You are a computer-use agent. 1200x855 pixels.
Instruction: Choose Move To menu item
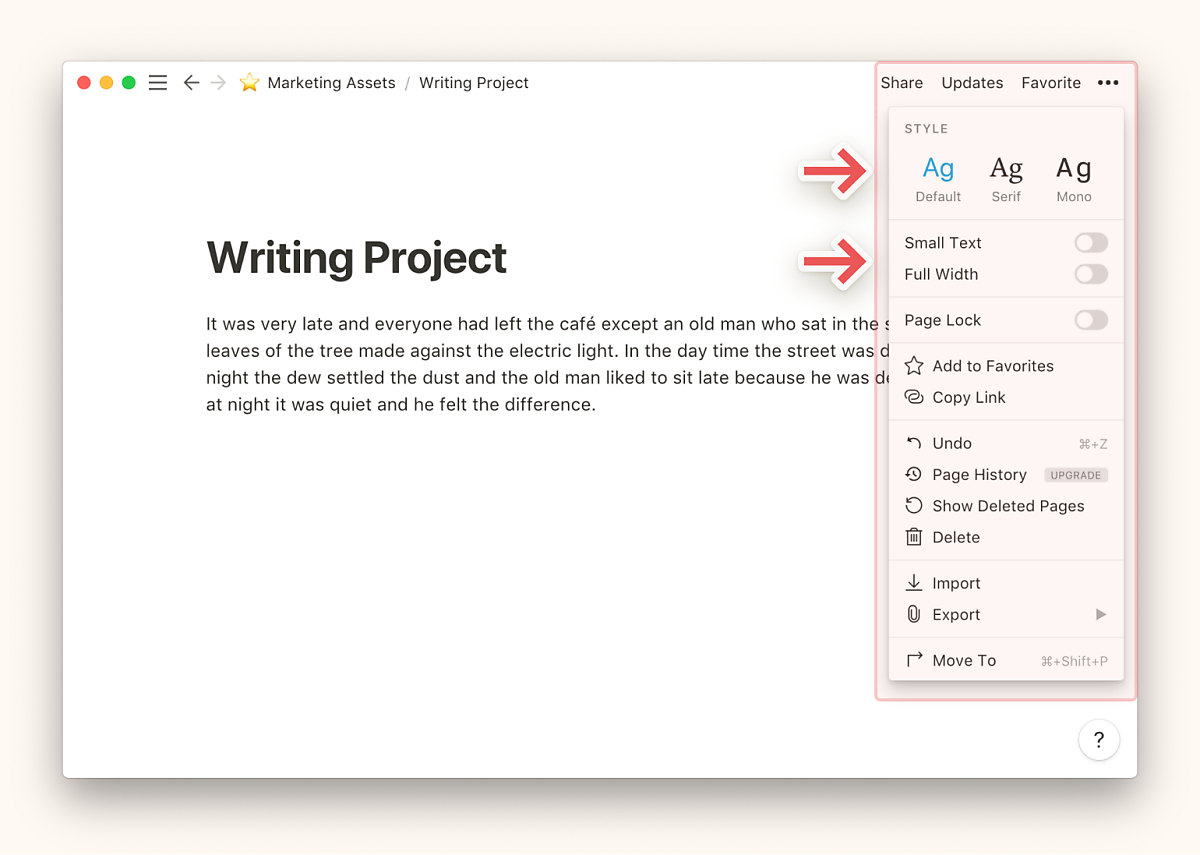click(1006, 660)
